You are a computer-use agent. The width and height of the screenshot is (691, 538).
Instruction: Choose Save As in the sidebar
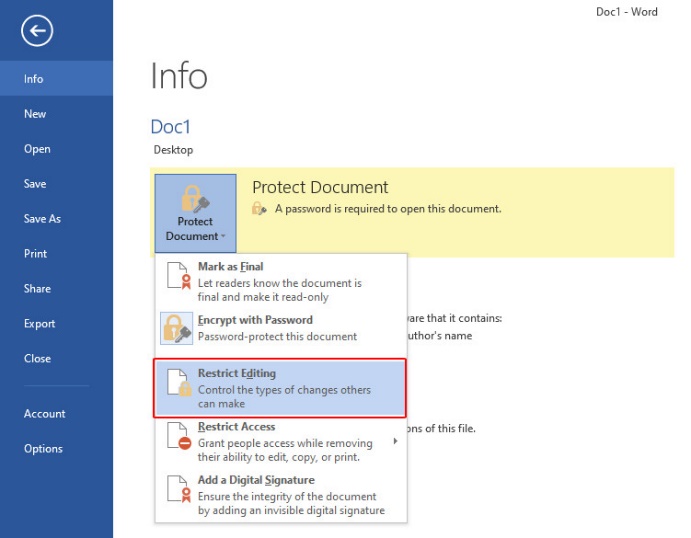(56, 219)
